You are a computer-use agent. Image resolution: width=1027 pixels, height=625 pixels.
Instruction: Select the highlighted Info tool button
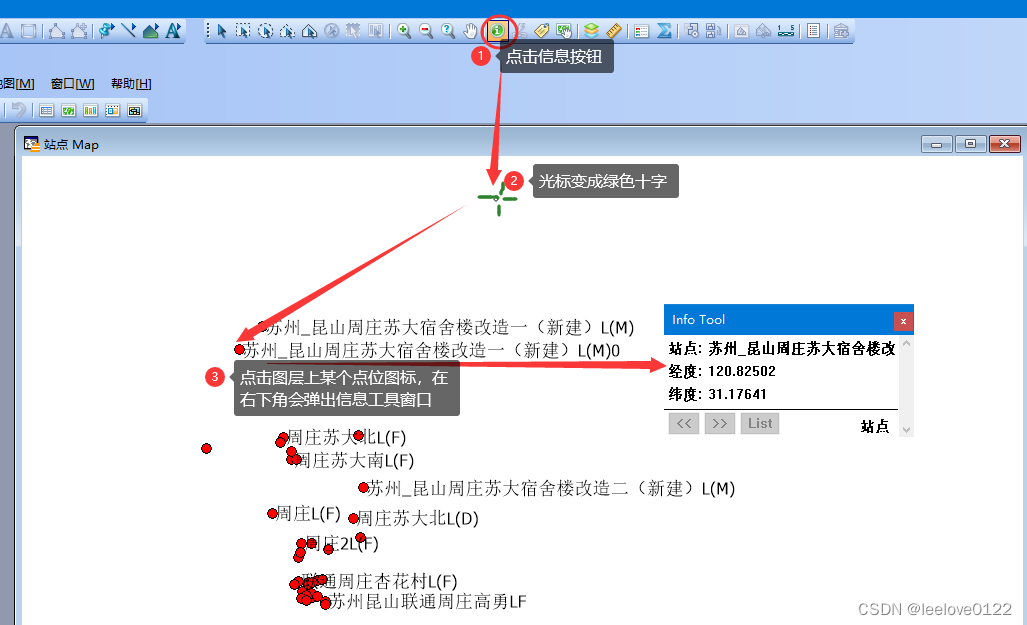[497, 31]
